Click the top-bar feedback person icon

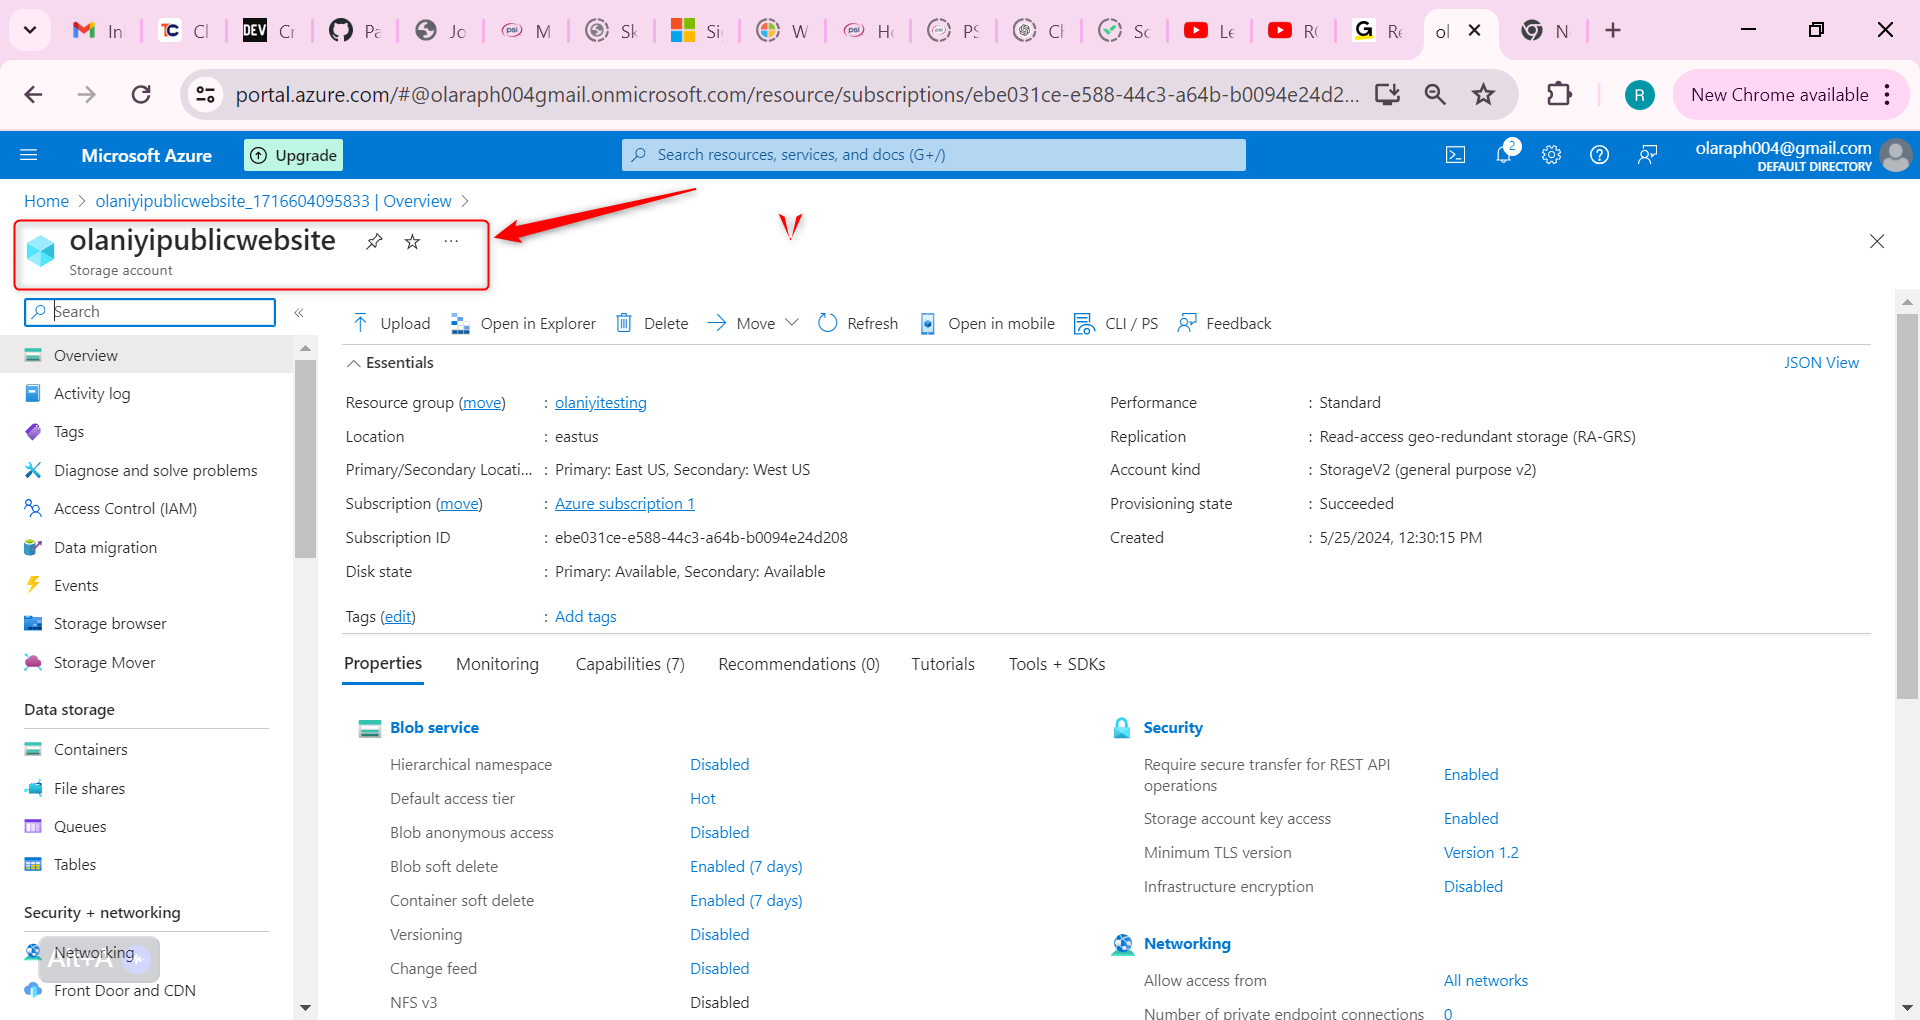coord(1648,155)
